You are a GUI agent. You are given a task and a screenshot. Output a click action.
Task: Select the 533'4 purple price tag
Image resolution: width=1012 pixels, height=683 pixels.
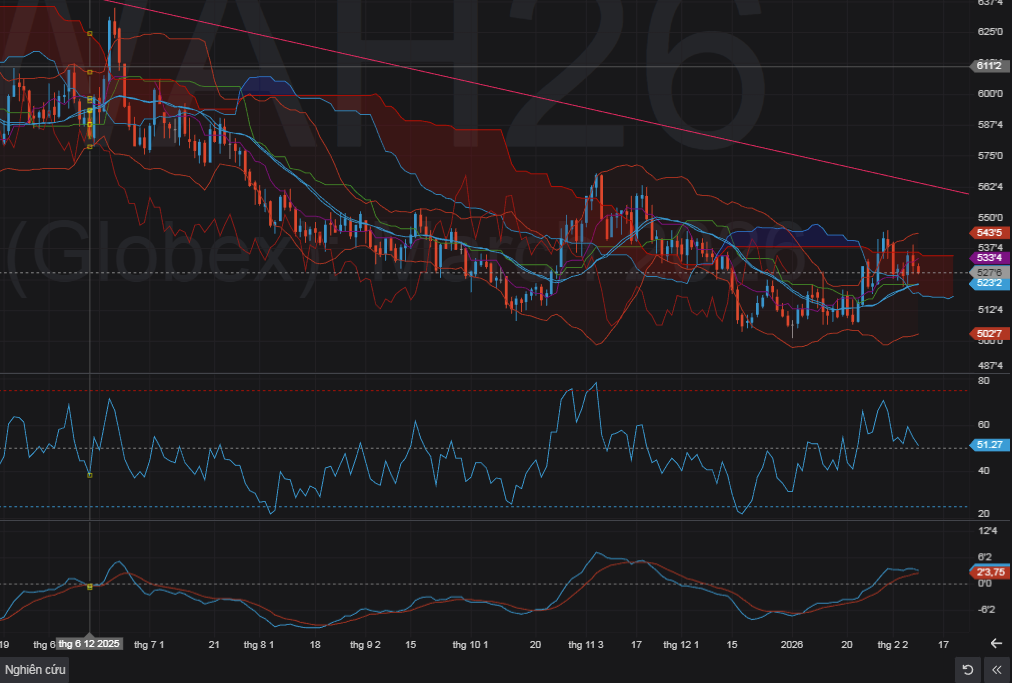[988, 258]
